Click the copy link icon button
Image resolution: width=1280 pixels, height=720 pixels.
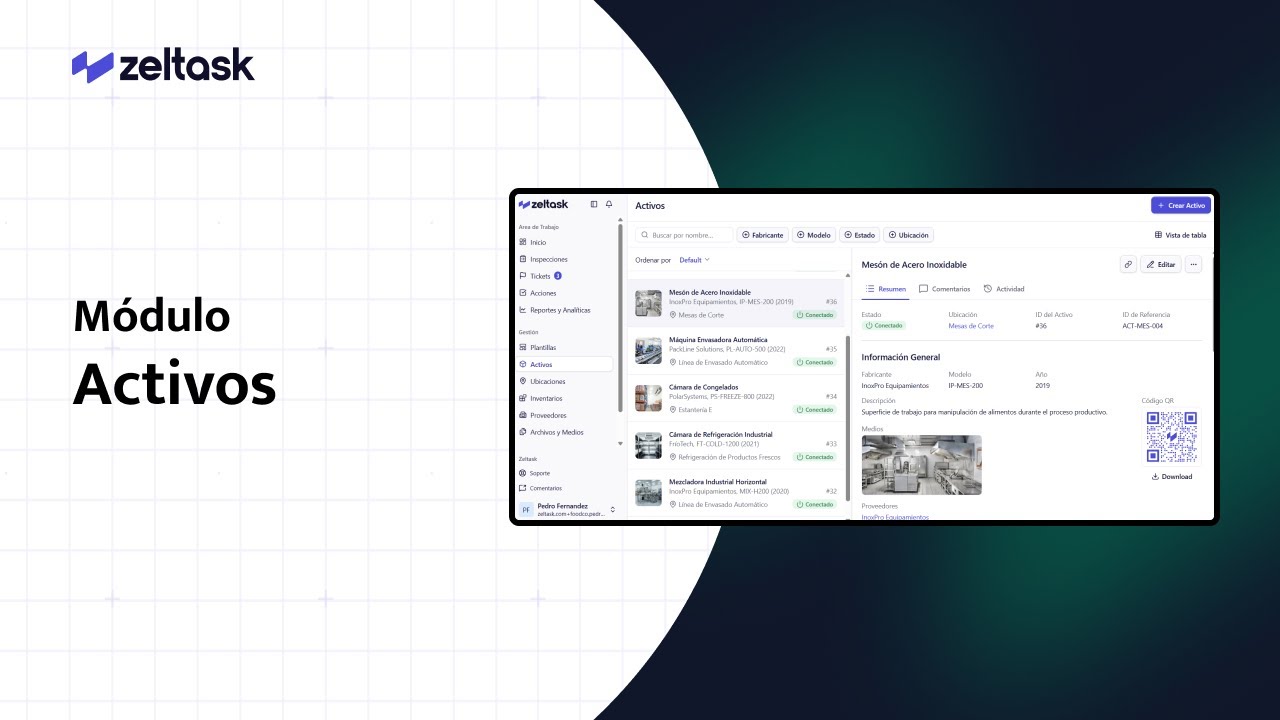1128,264
